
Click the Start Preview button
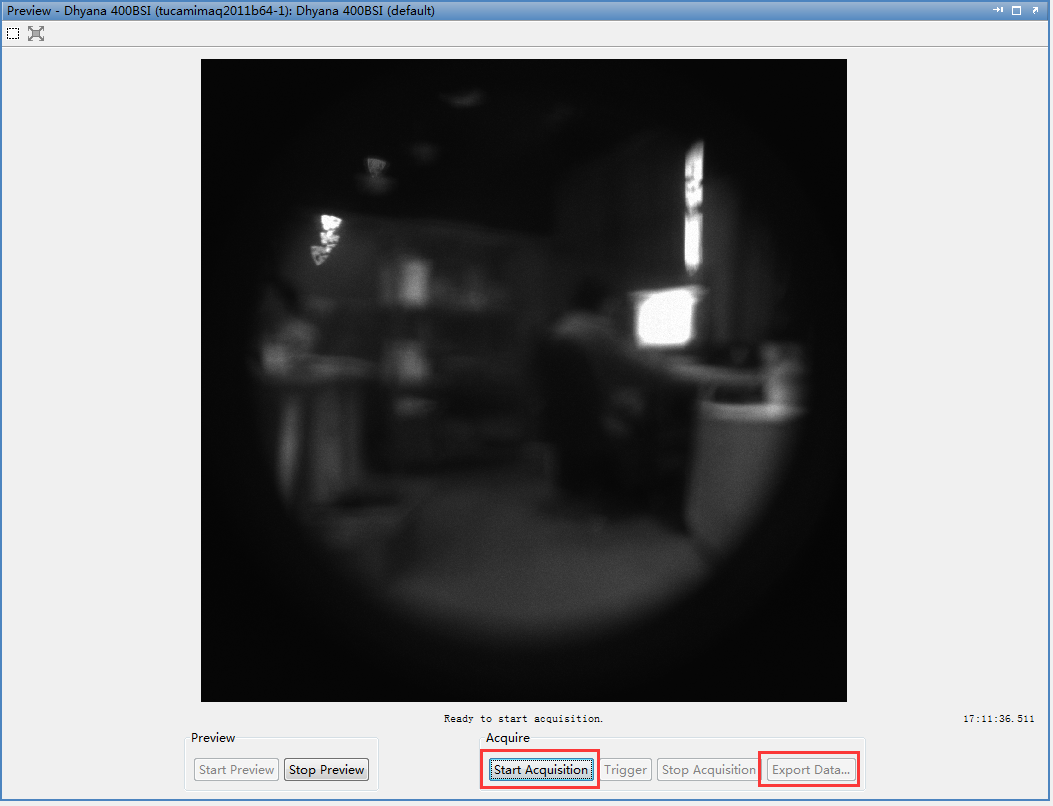236,770
